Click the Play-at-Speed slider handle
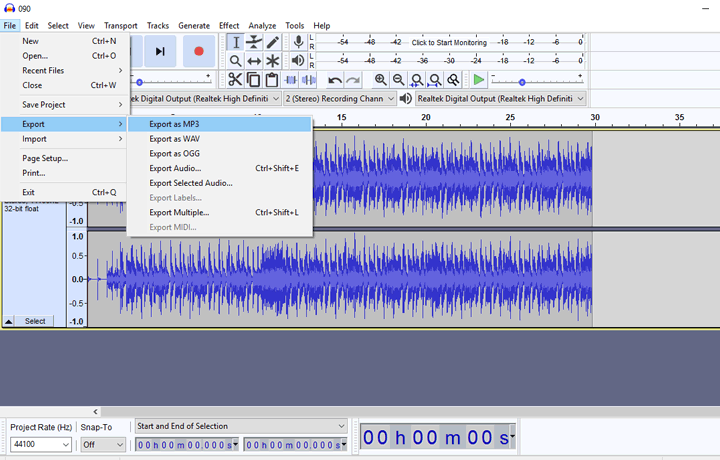The image size is (720, 460). [522, 82]
